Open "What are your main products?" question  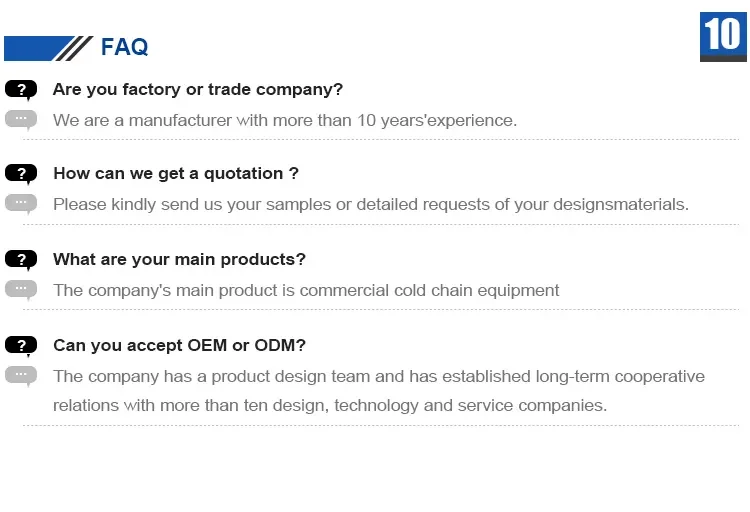179,260
